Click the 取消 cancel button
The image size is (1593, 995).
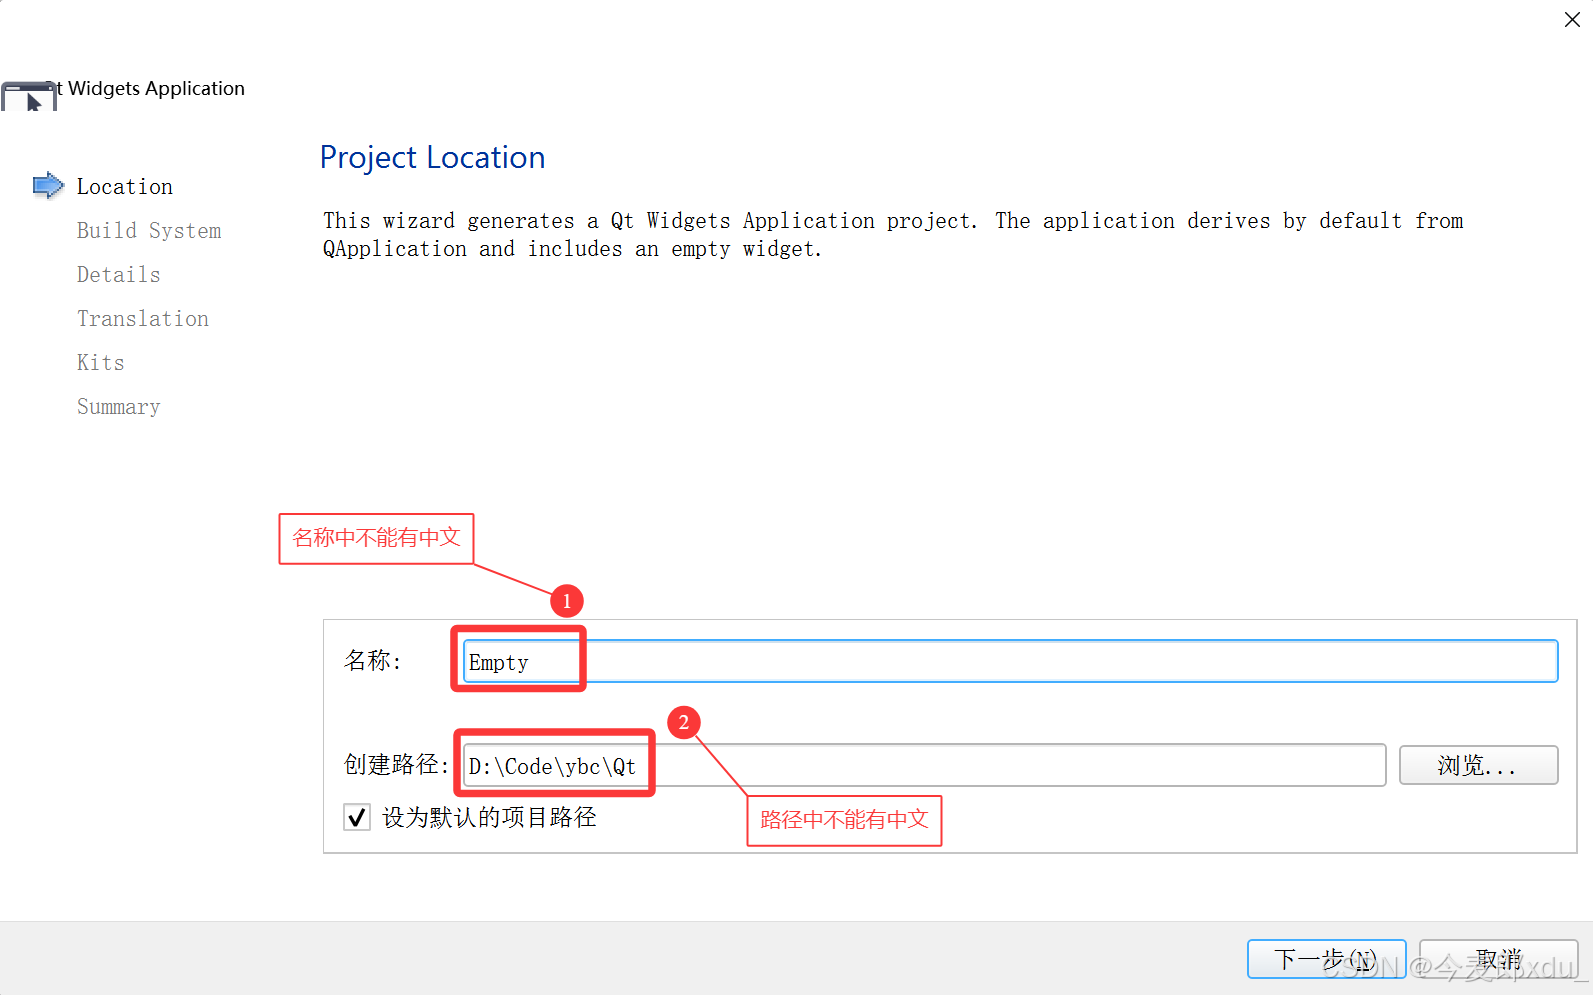tap(1498, 959)
